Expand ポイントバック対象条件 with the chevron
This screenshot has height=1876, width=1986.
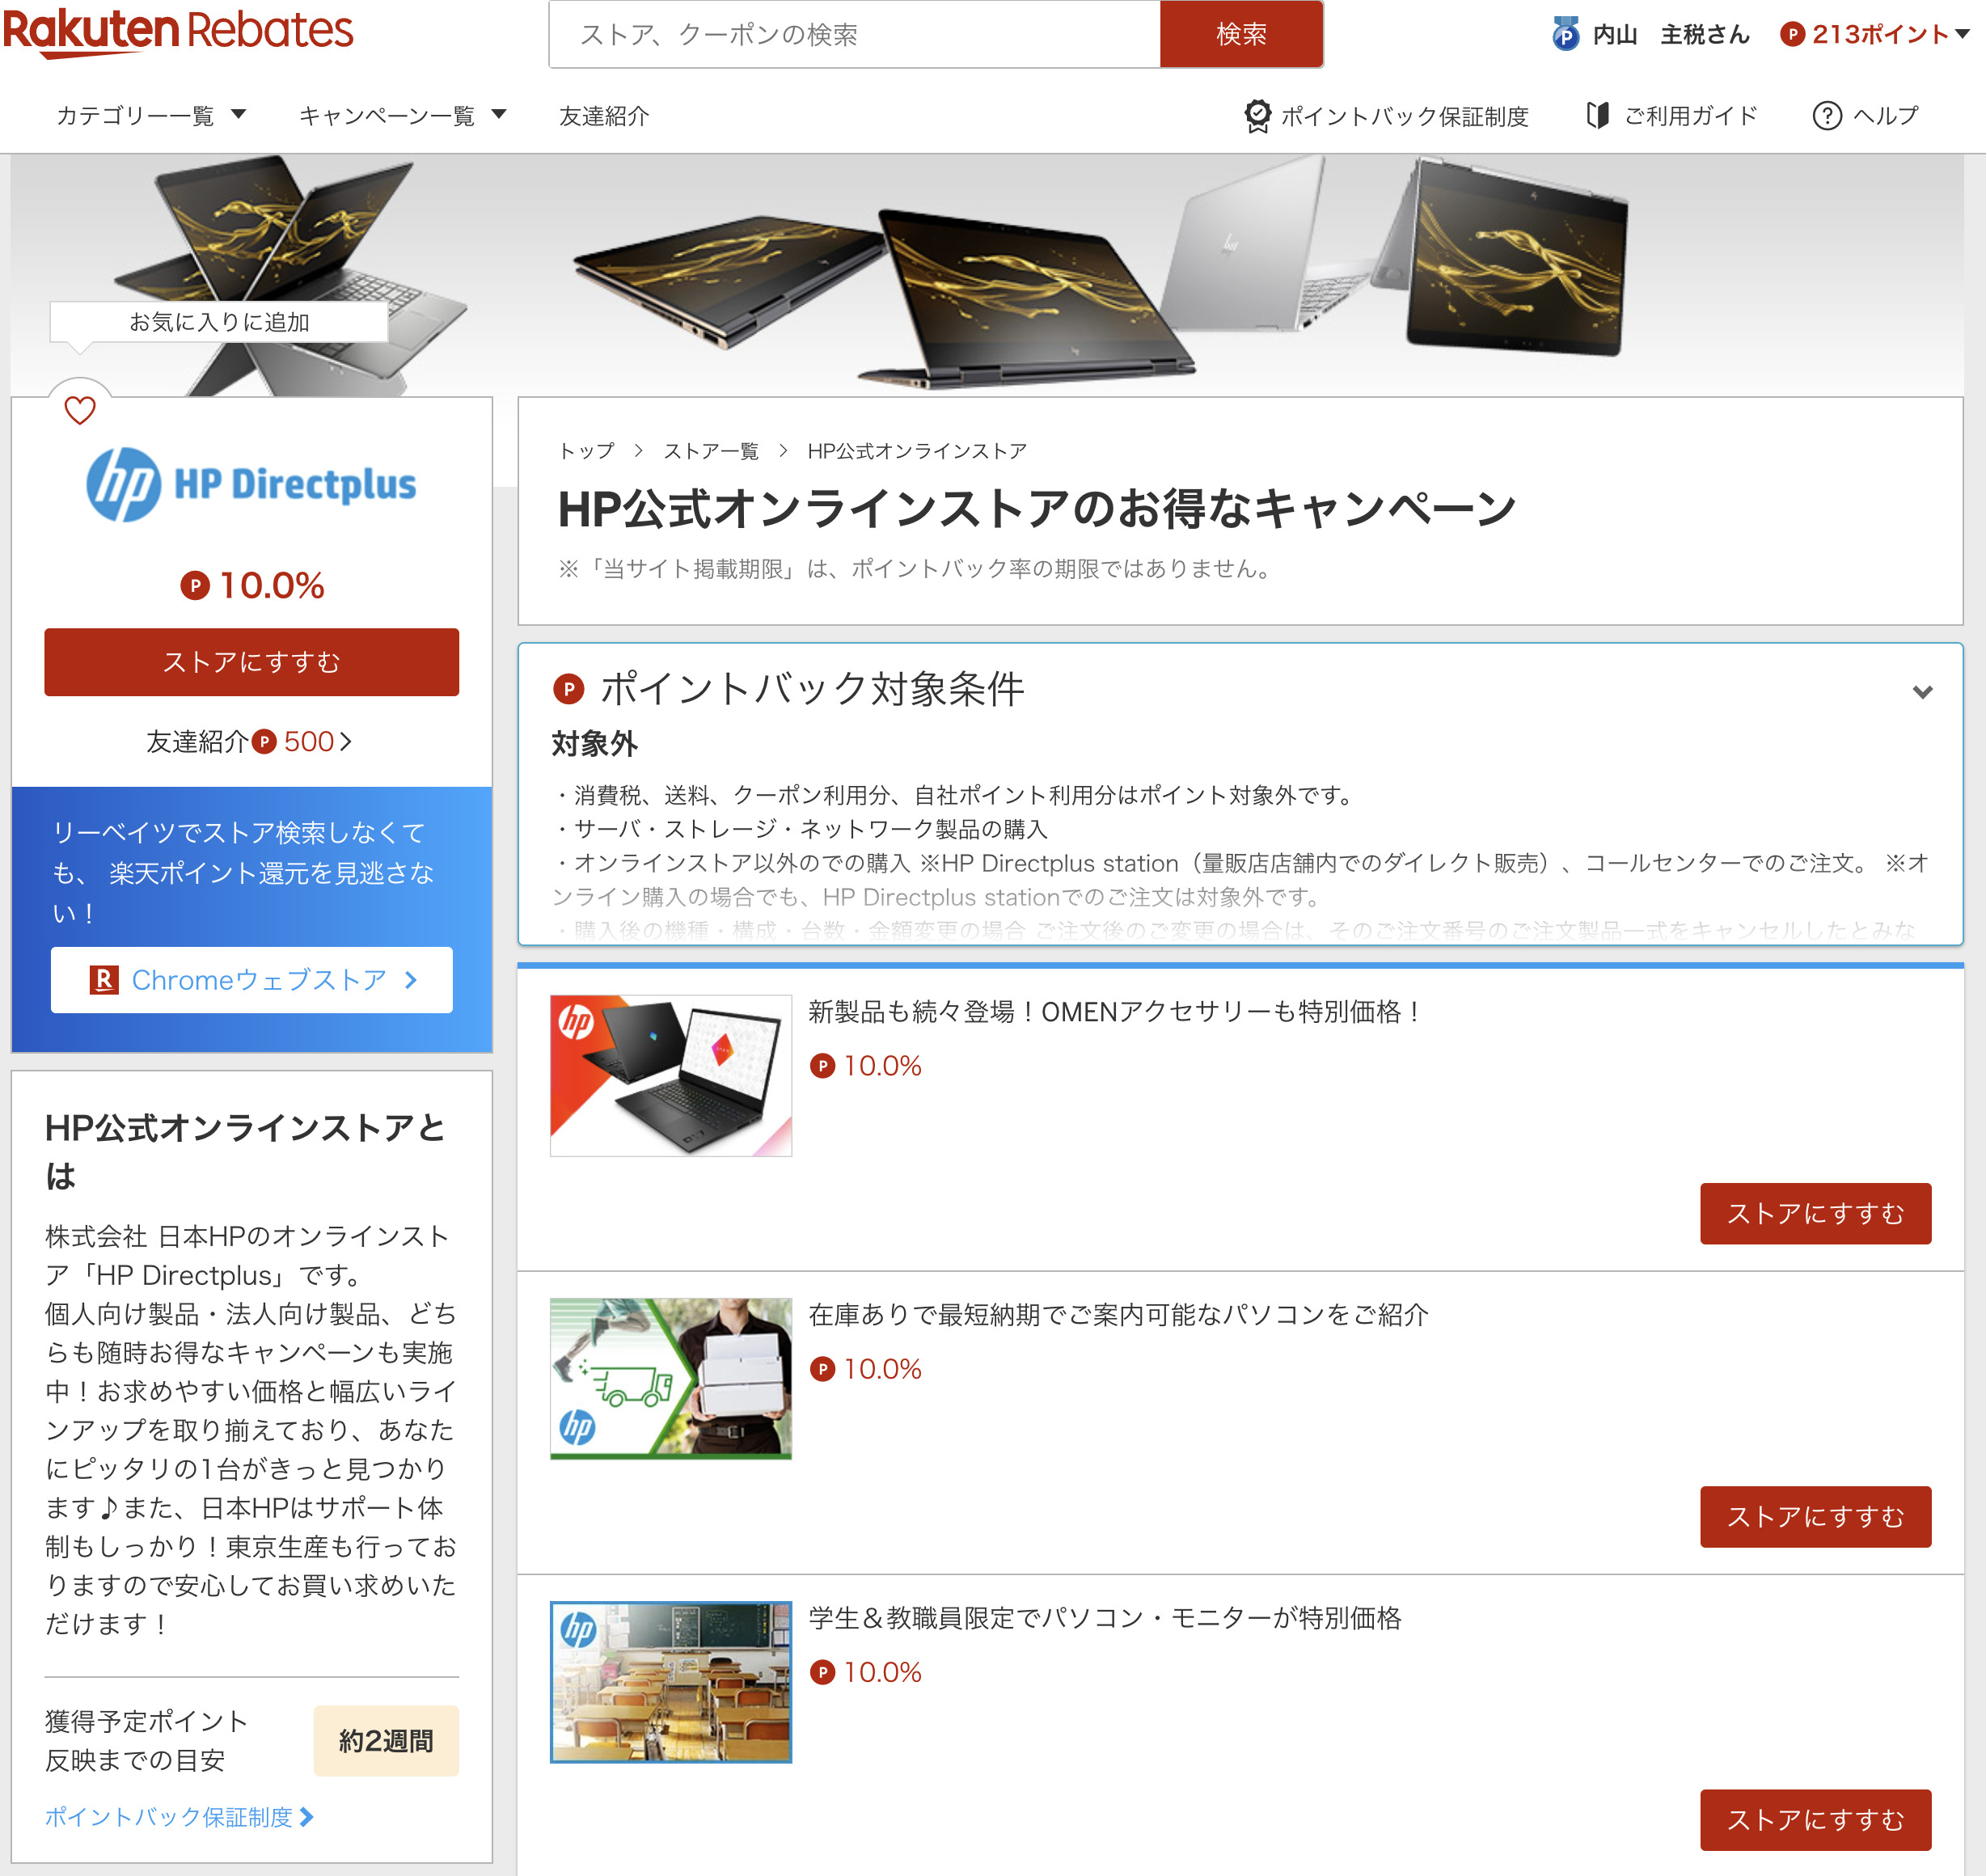(1922, 691)
